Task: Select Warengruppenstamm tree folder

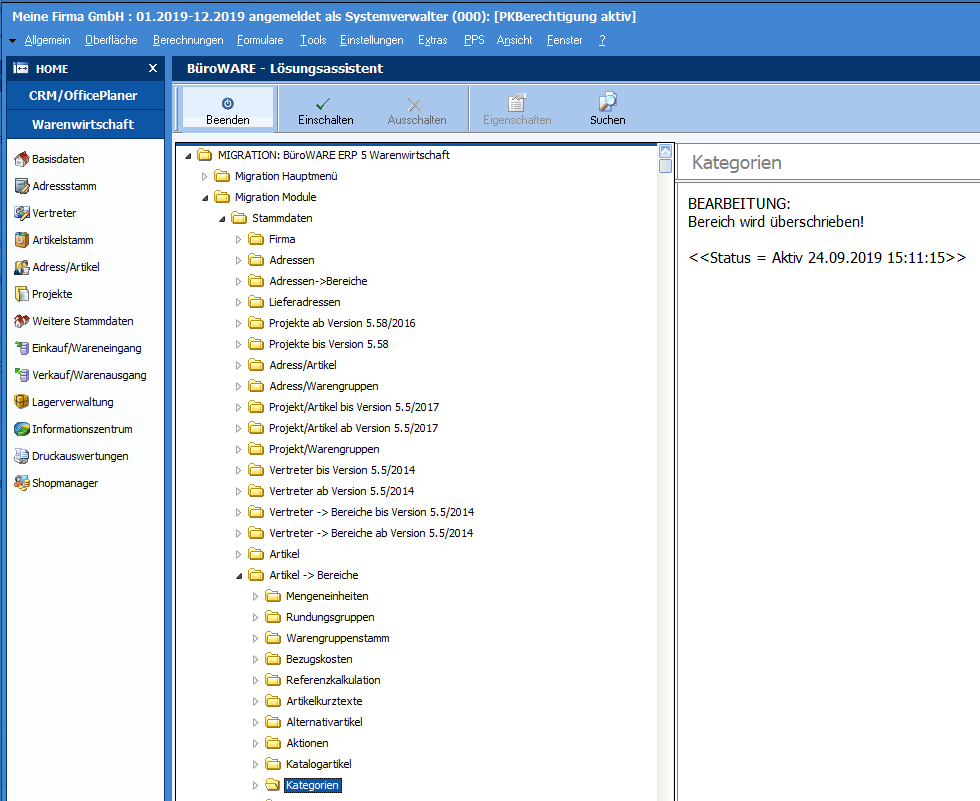Action: pos(337,638)
